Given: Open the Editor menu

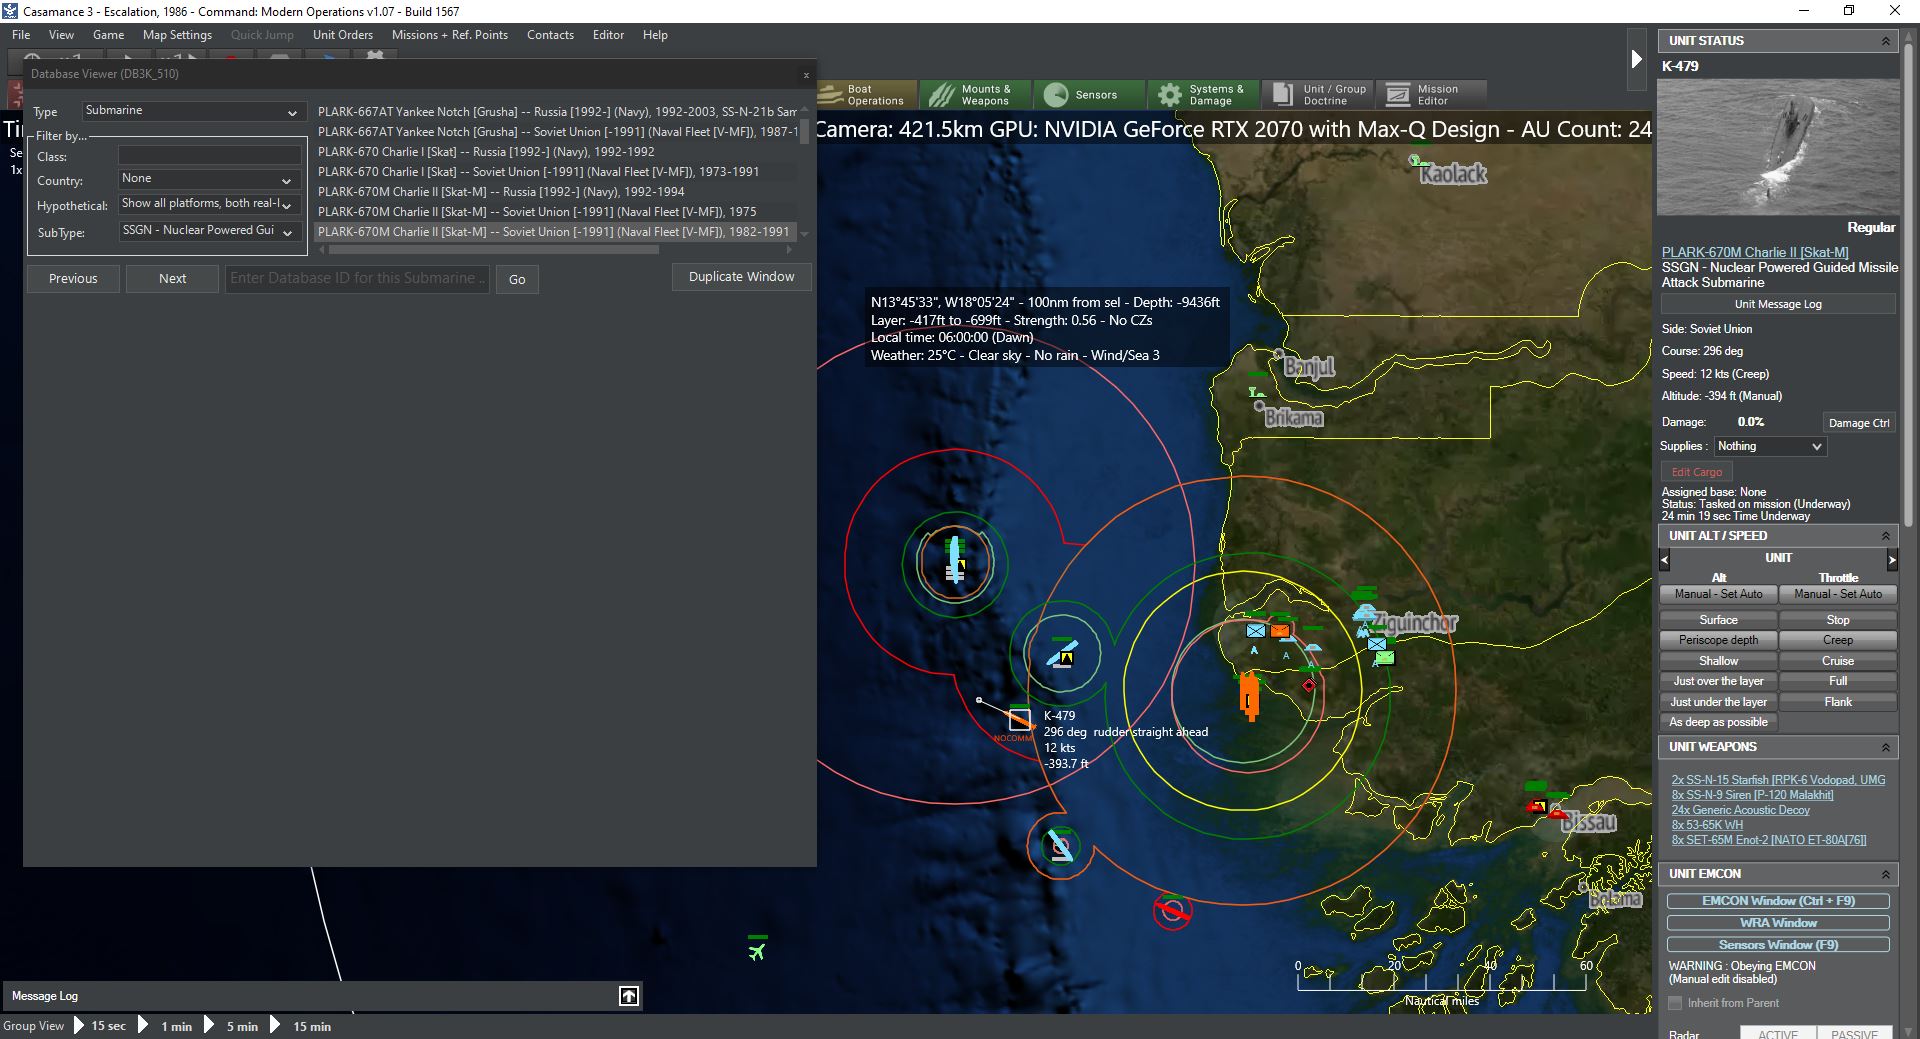Looking at the screenshot, I should pyautogui.click(x=608, y=35).
